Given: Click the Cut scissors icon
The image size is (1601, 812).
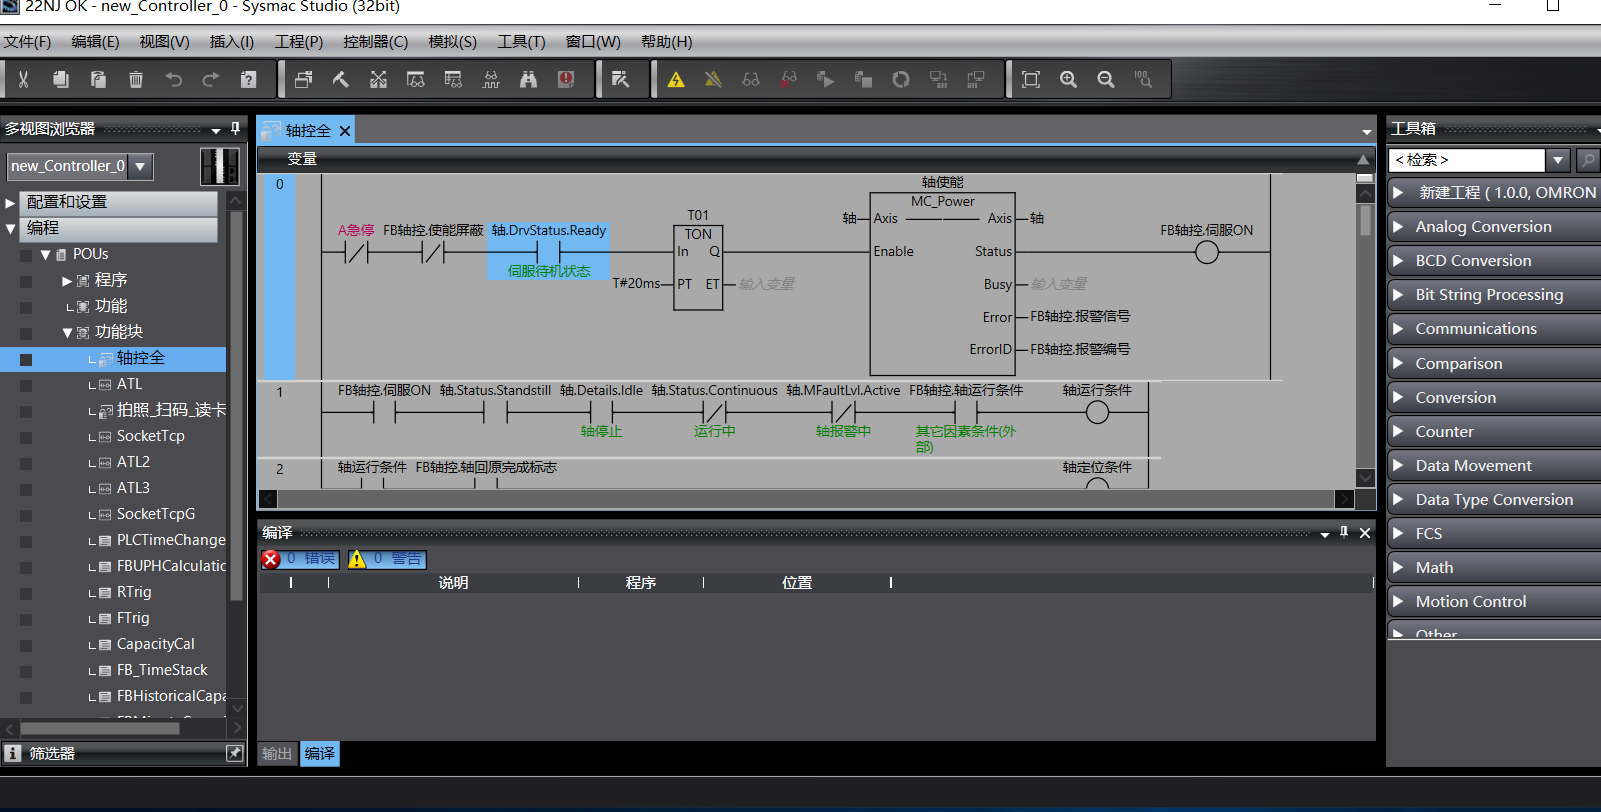Looking at the screenshot, I should tap(23, 80).
